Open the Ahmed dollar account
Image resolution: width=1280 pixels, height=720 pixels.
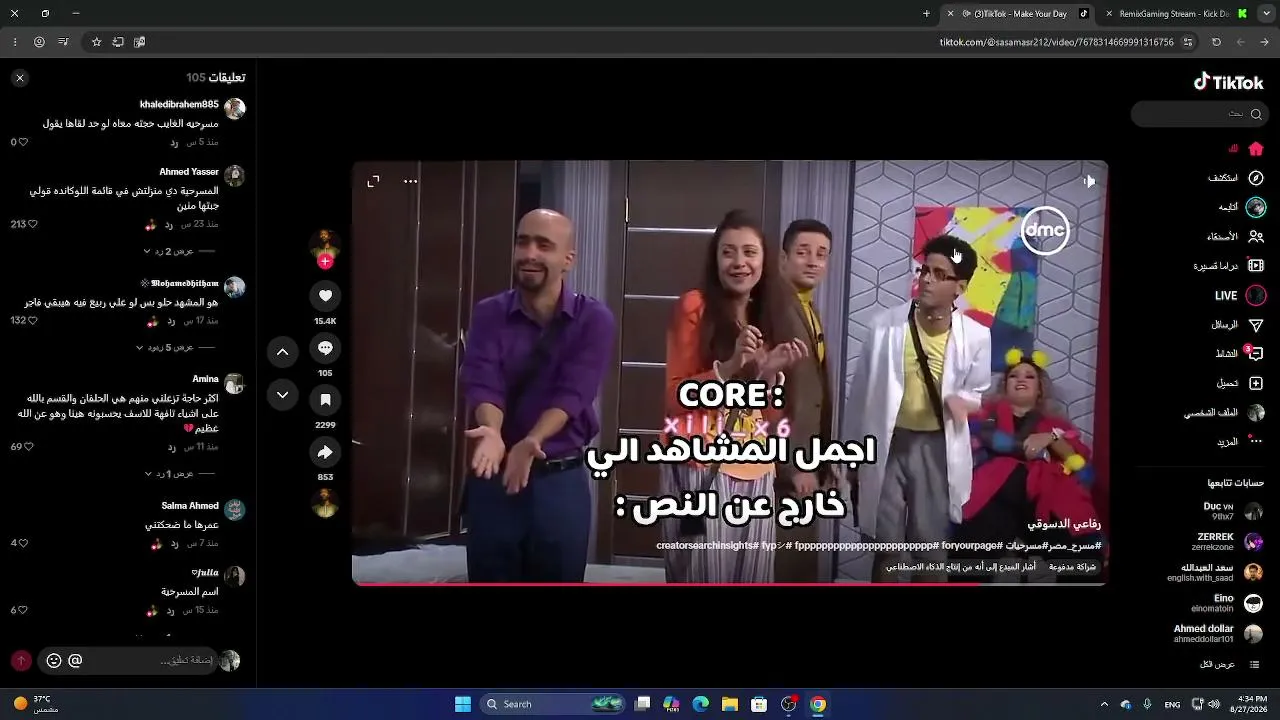(x=1217, y=634)
